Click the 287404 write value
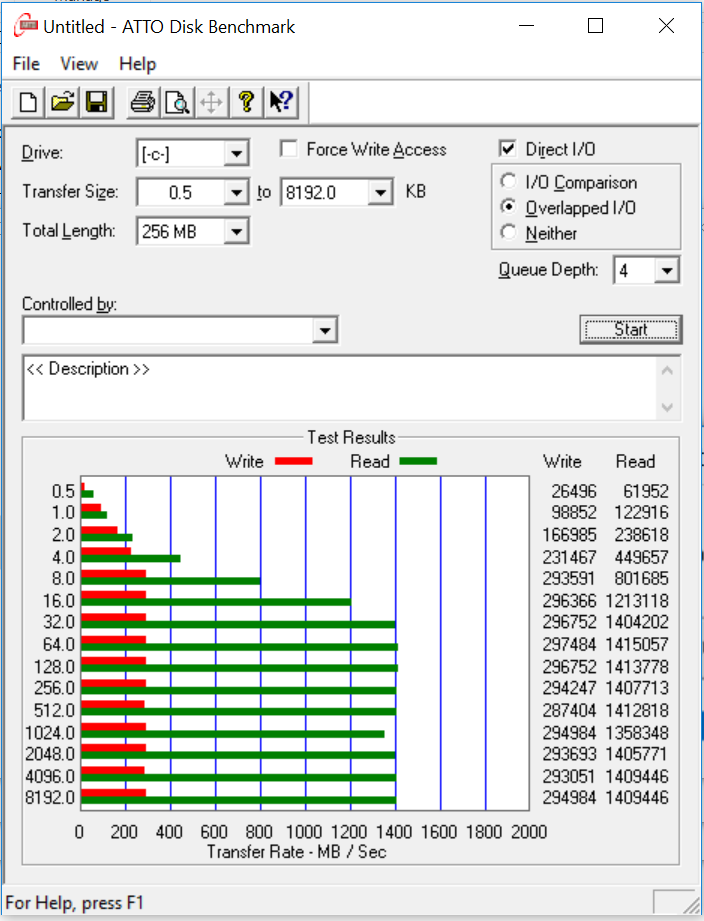 tap(569, 711)
